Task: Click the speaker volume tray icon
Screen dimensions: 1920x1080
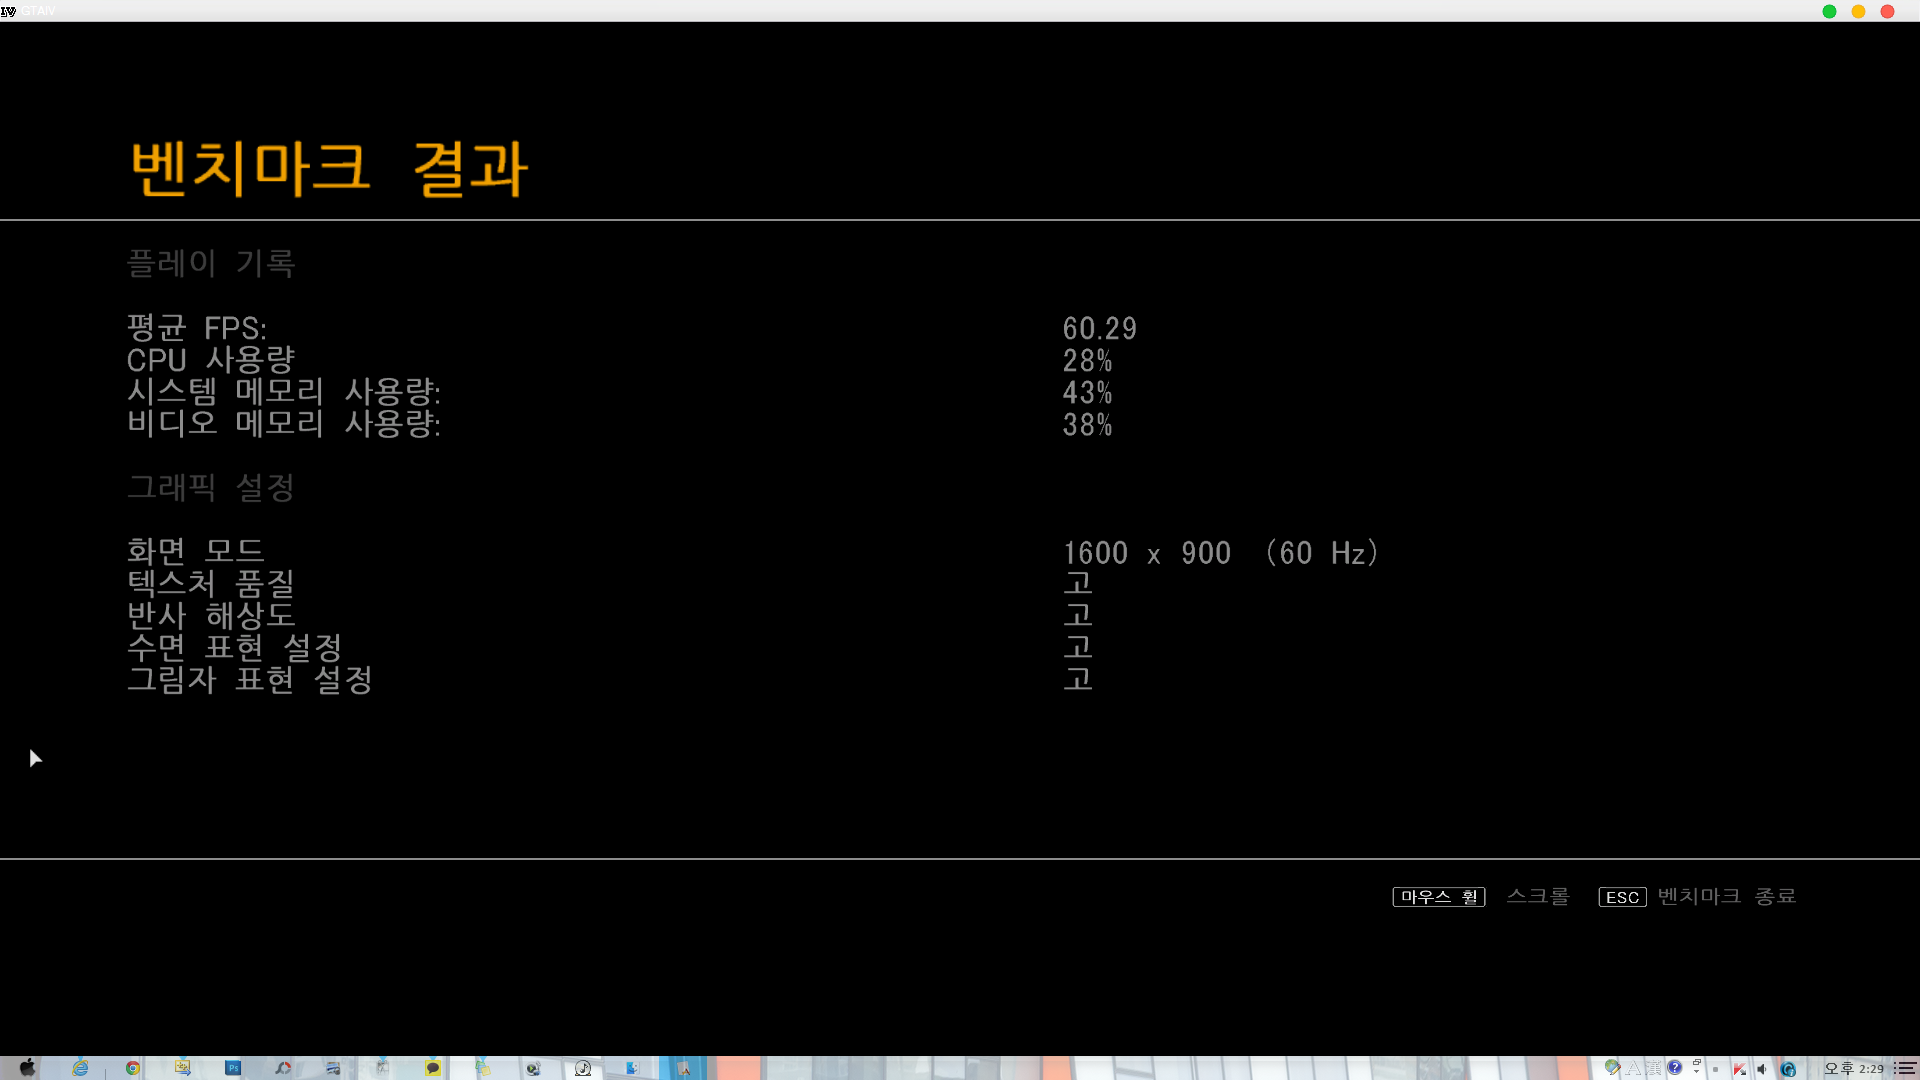Action: pos(1762,1069)
